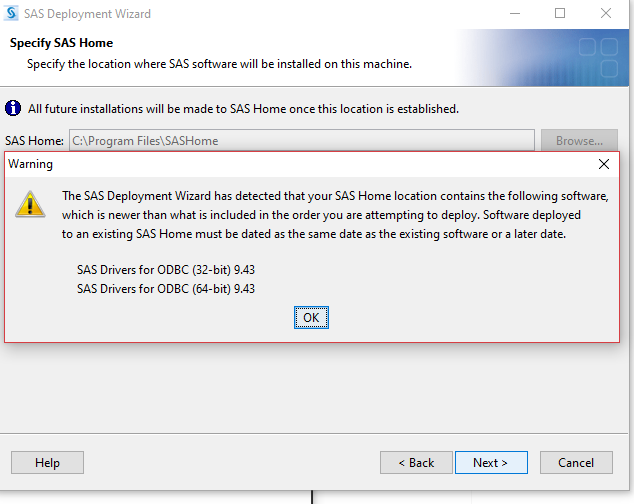Screen dimensions: 634x504
Task: Close the SAS Deployment Wizard window
Action: click(607, 14)
